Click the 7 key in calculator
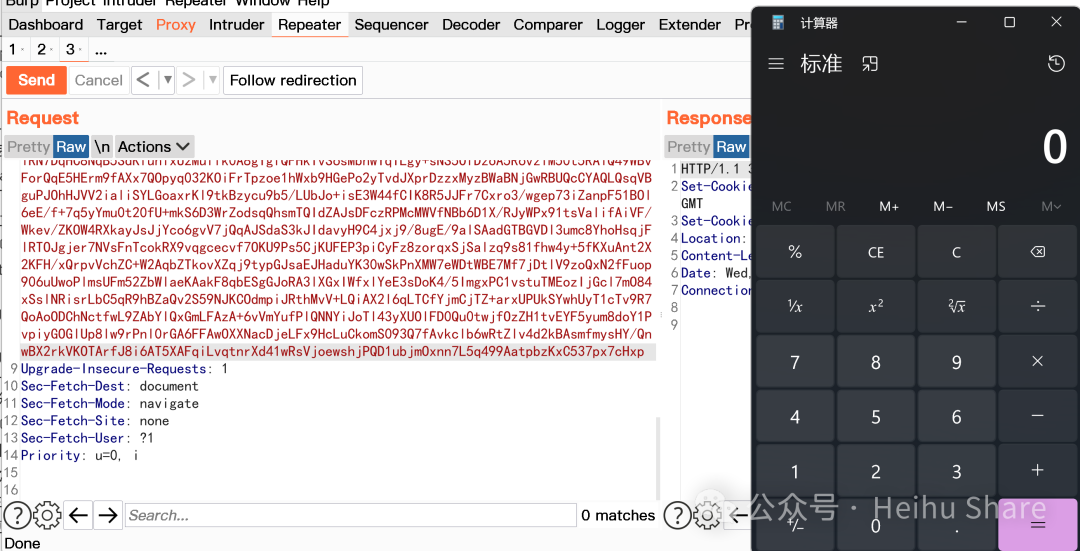 796,362
